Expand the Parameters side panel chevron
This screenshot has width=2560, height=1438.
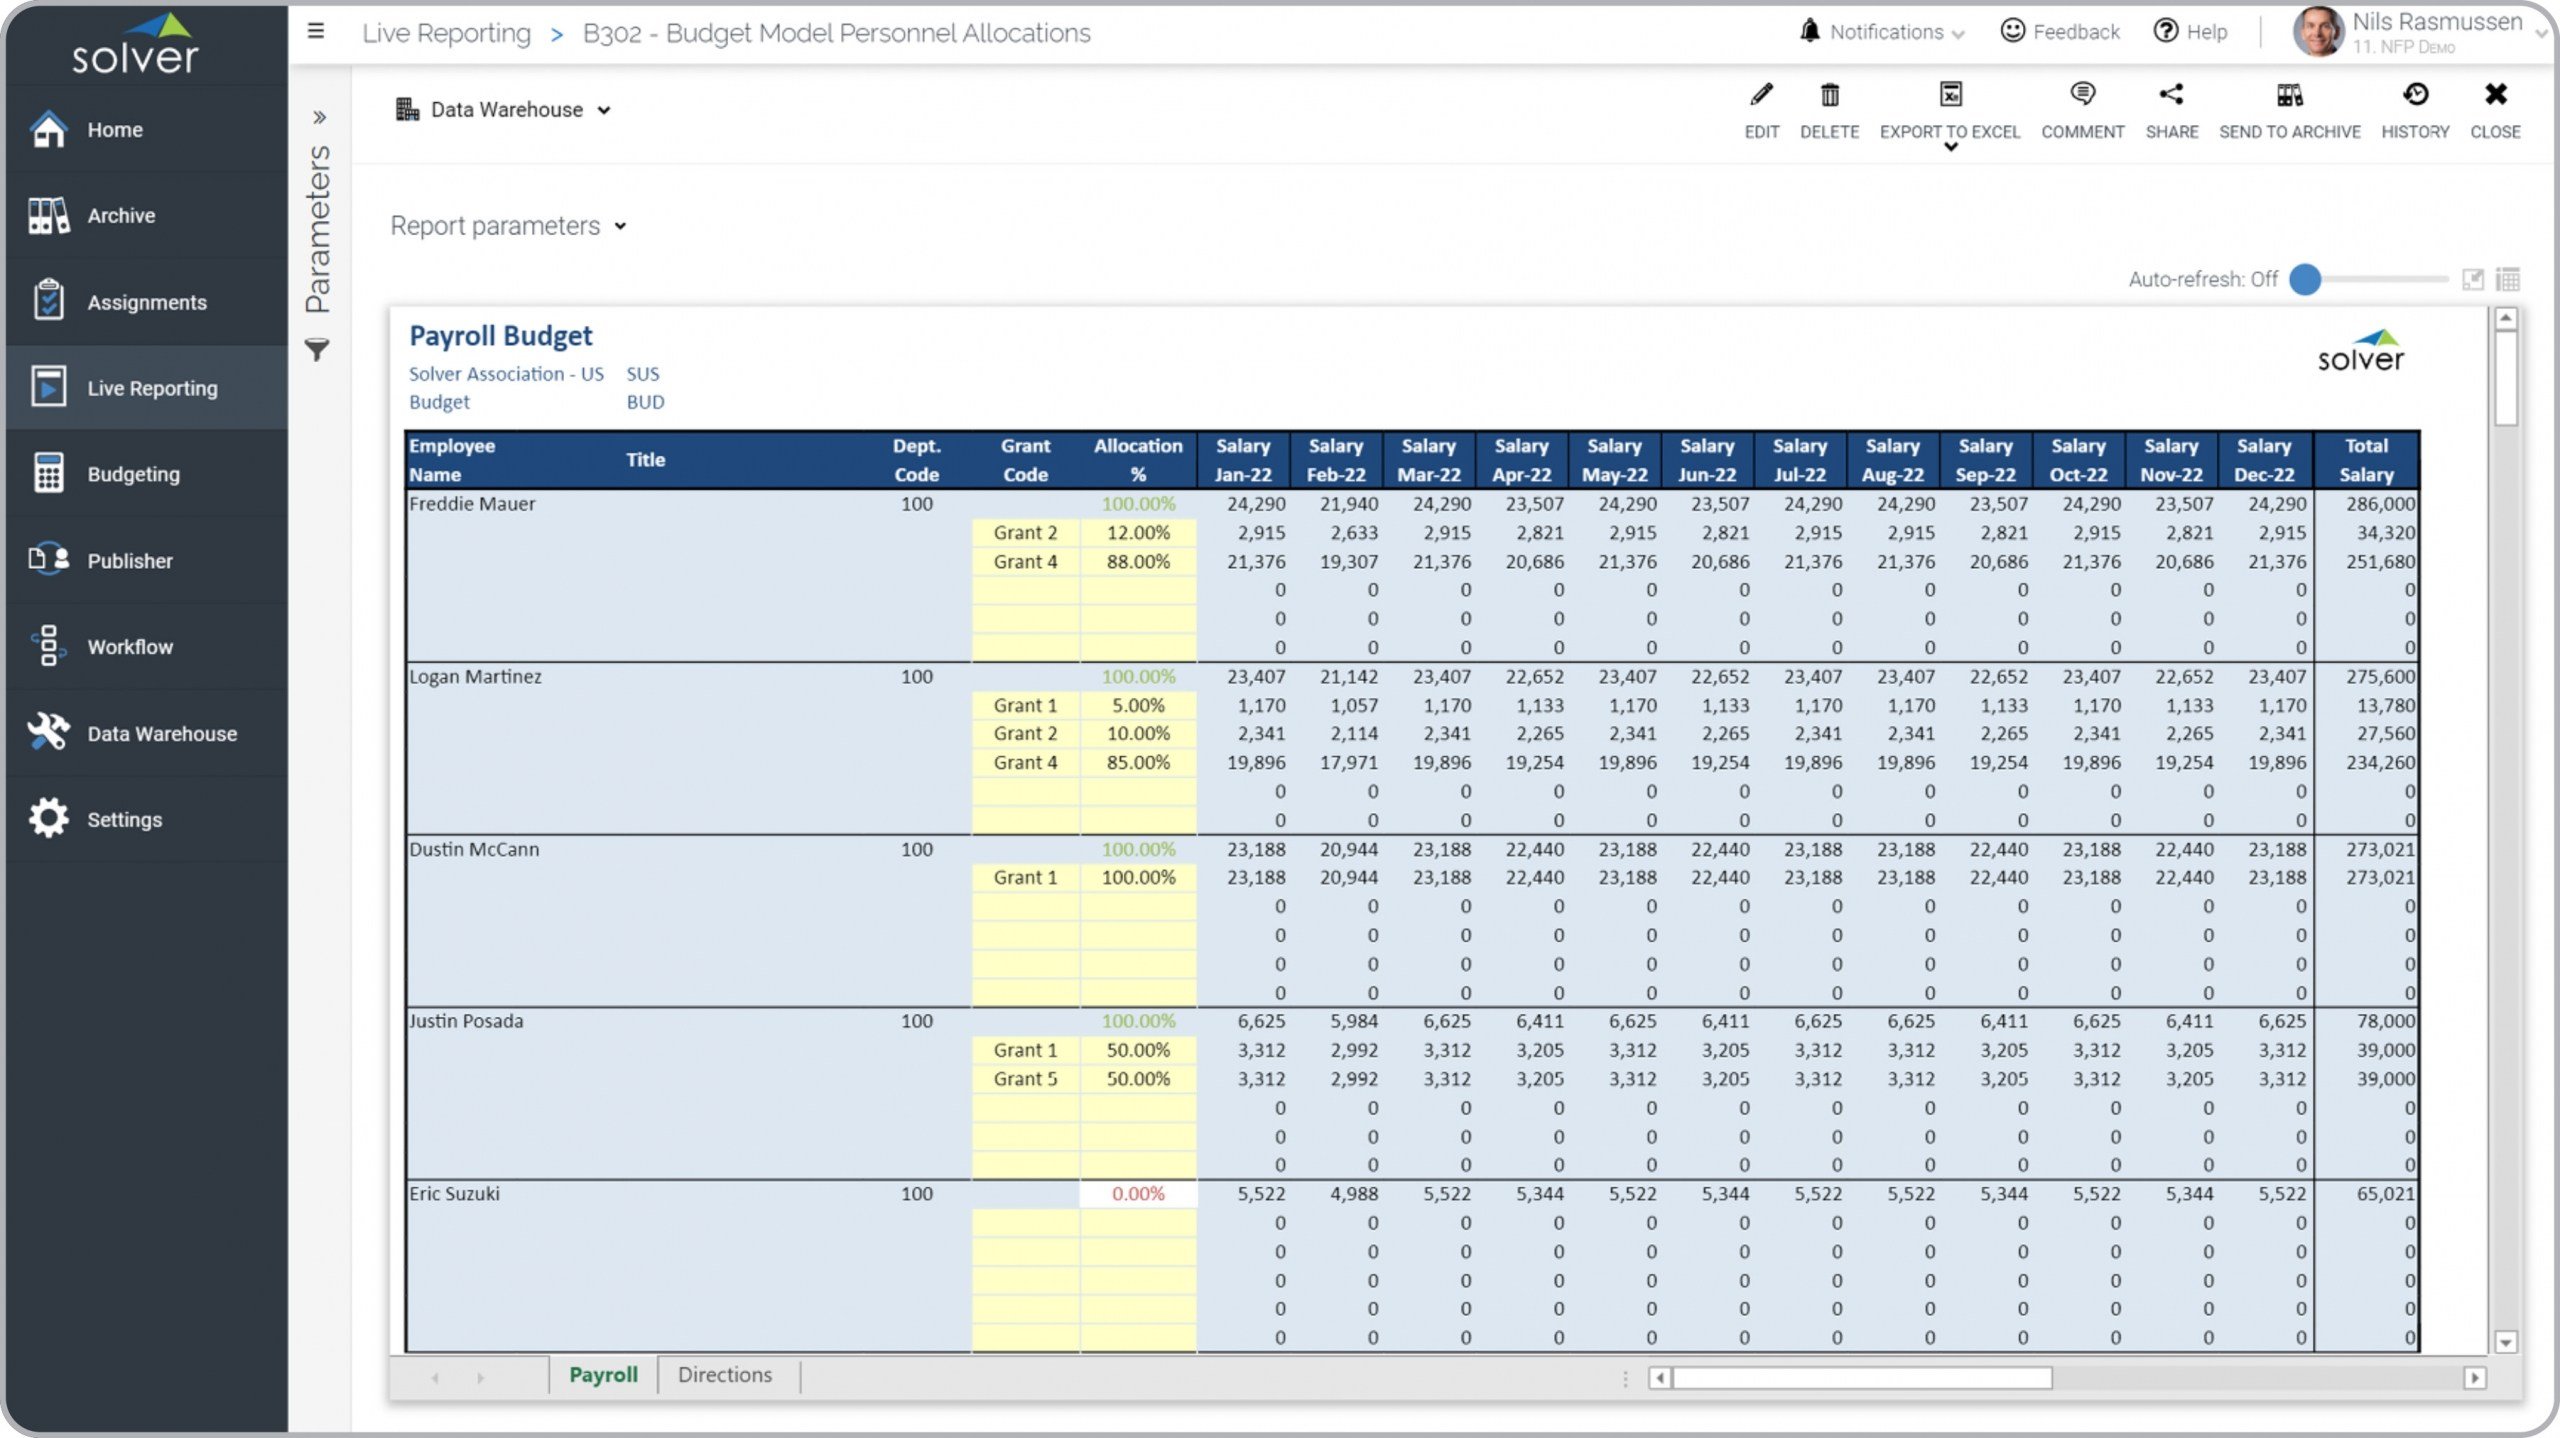[x=319, y=118]
